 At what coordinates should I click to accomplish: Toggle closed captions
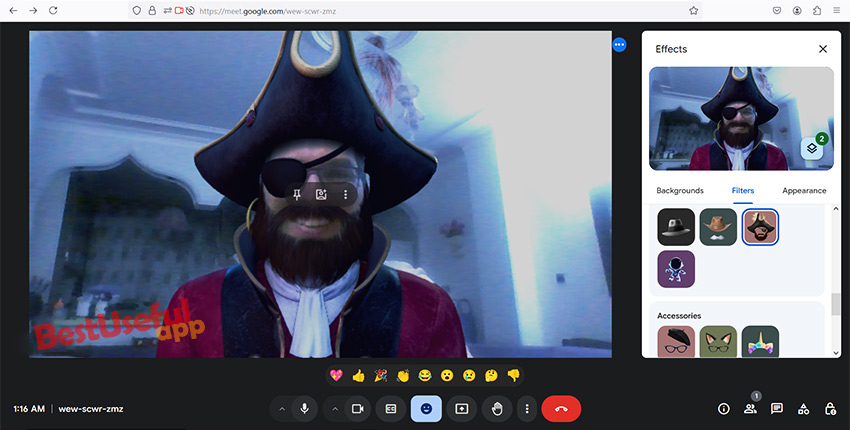pos(390,409)
